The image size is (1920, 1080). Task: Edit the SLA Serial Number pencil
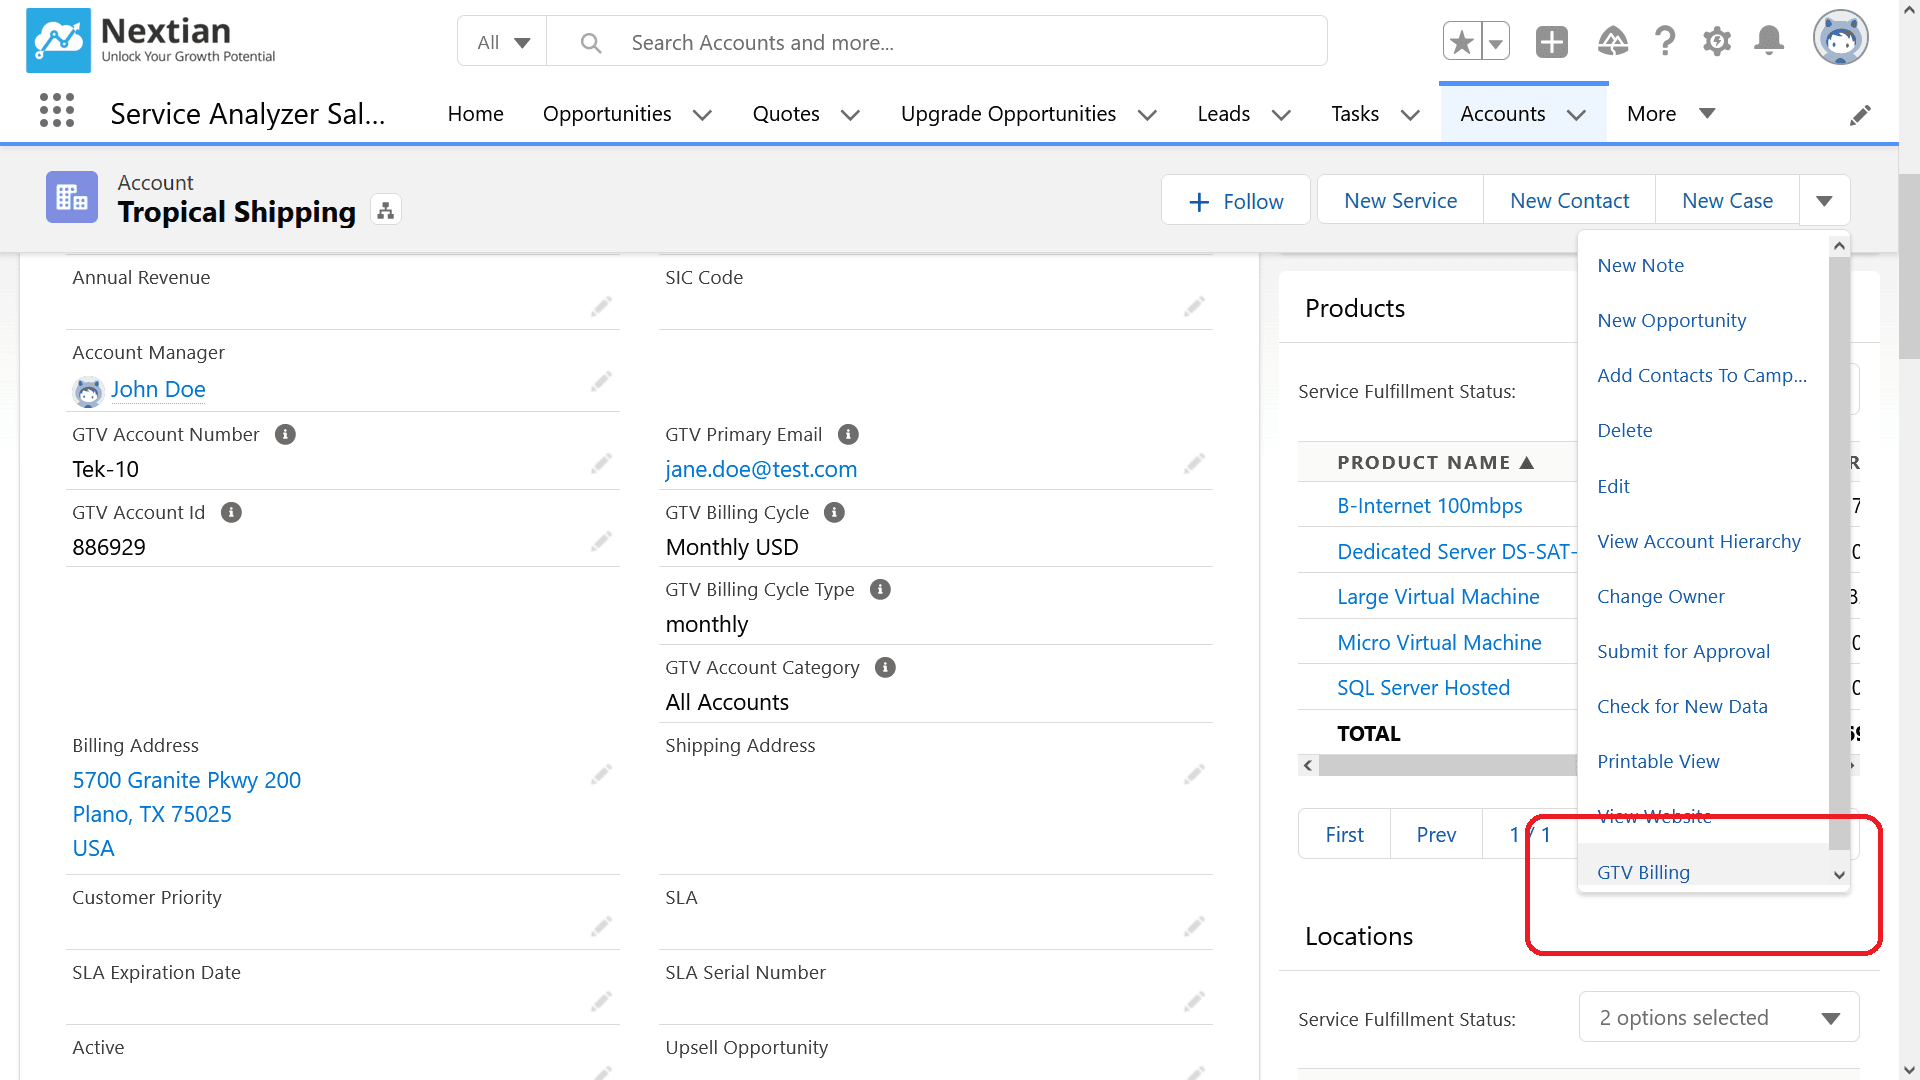coord(1194,1001)
